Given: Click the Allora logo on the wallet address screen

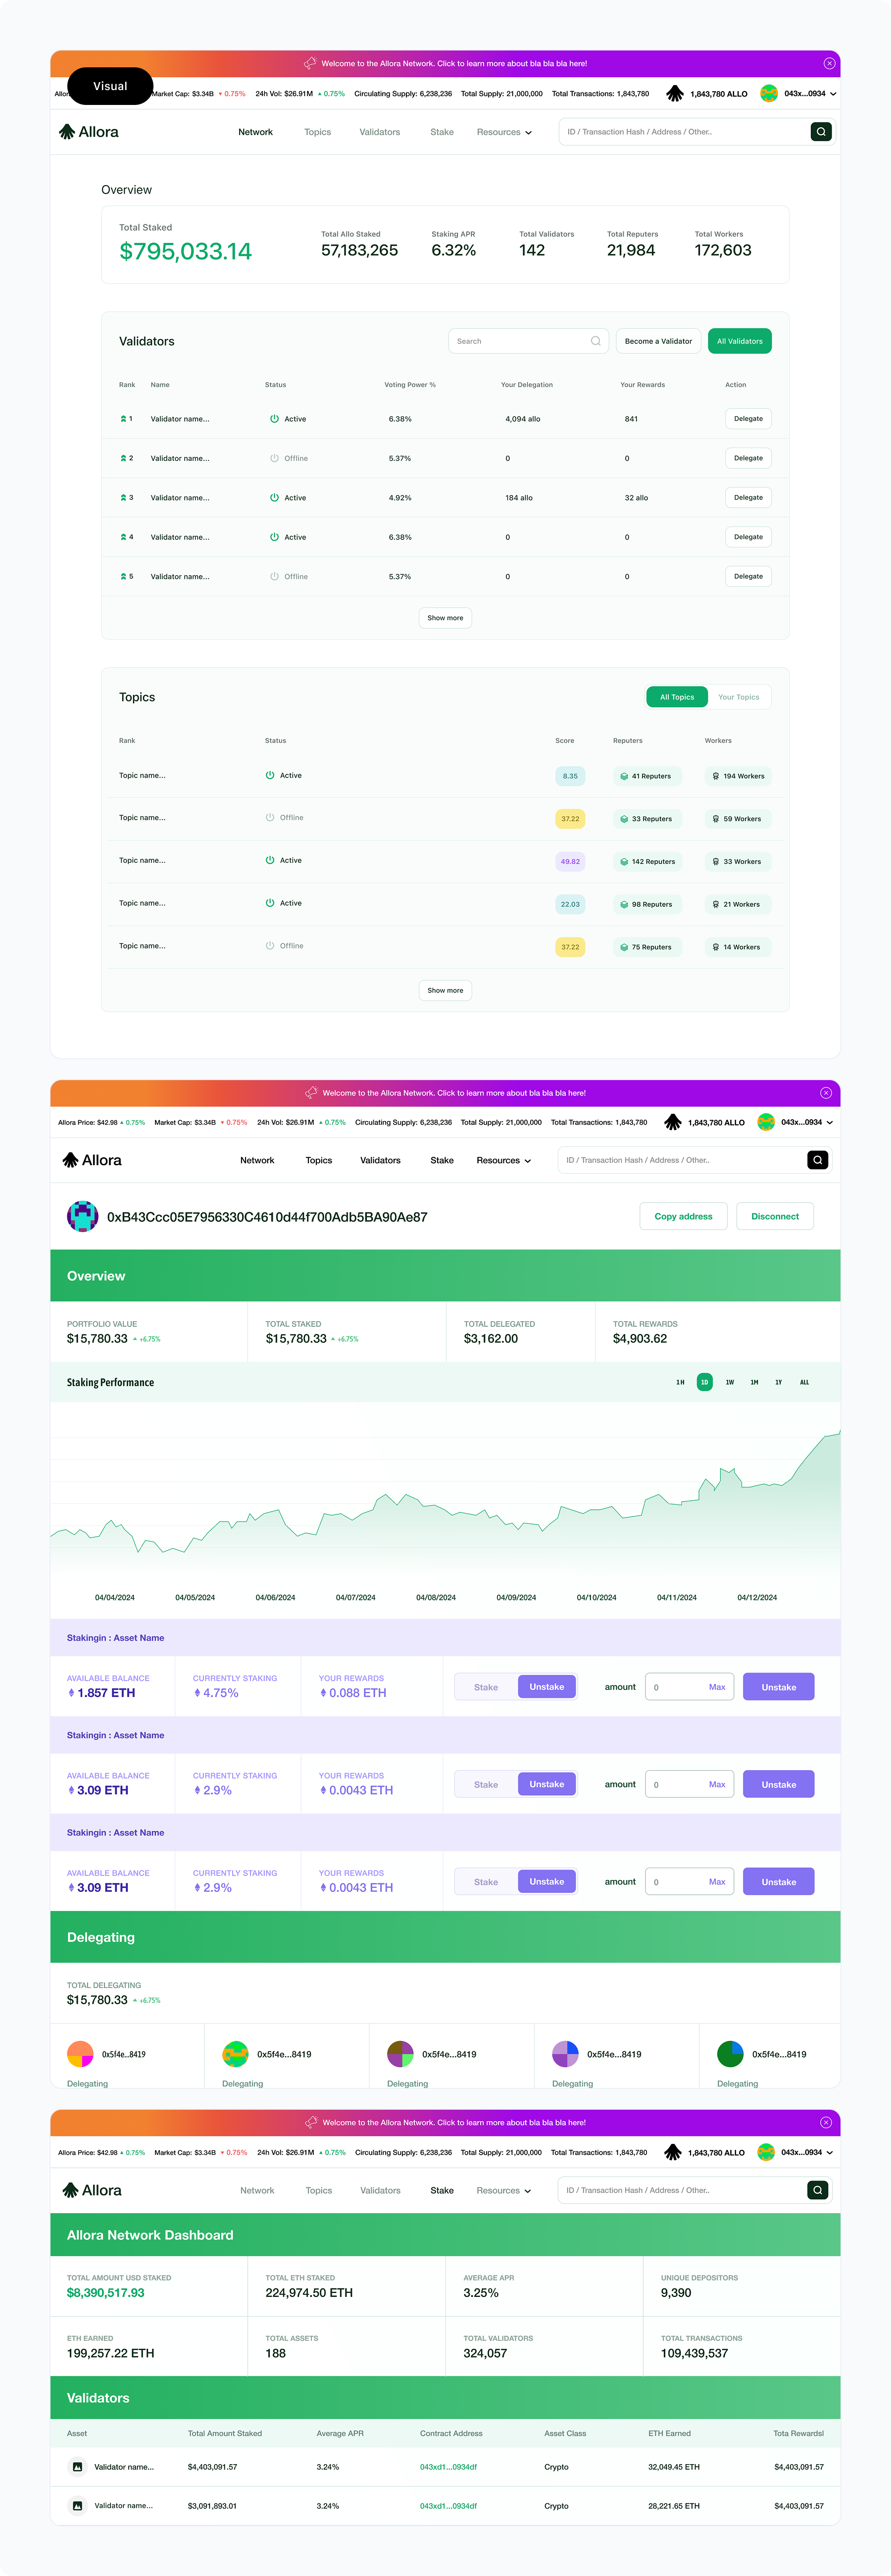Looking at the screenshot, I should click(x=92, y=1160).
